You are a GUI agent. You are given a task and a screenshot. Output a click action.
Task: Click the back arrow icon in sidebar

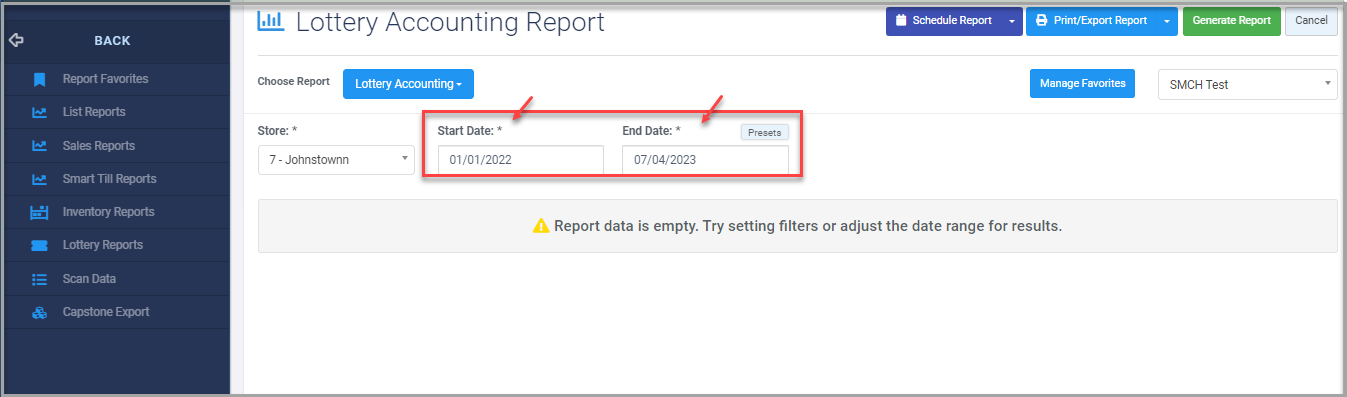(x=15, y=41)
